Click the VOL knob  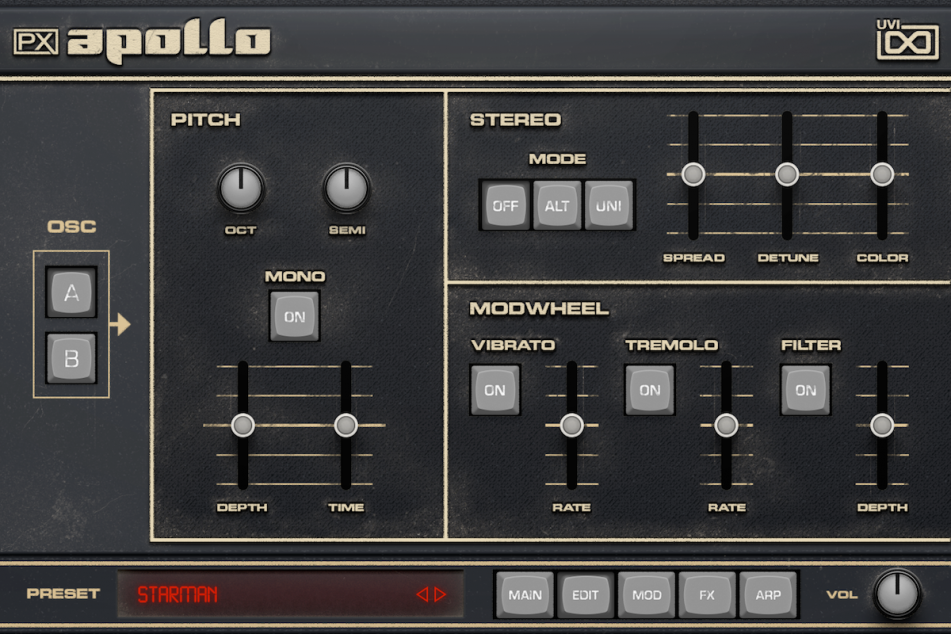(899, 594)
